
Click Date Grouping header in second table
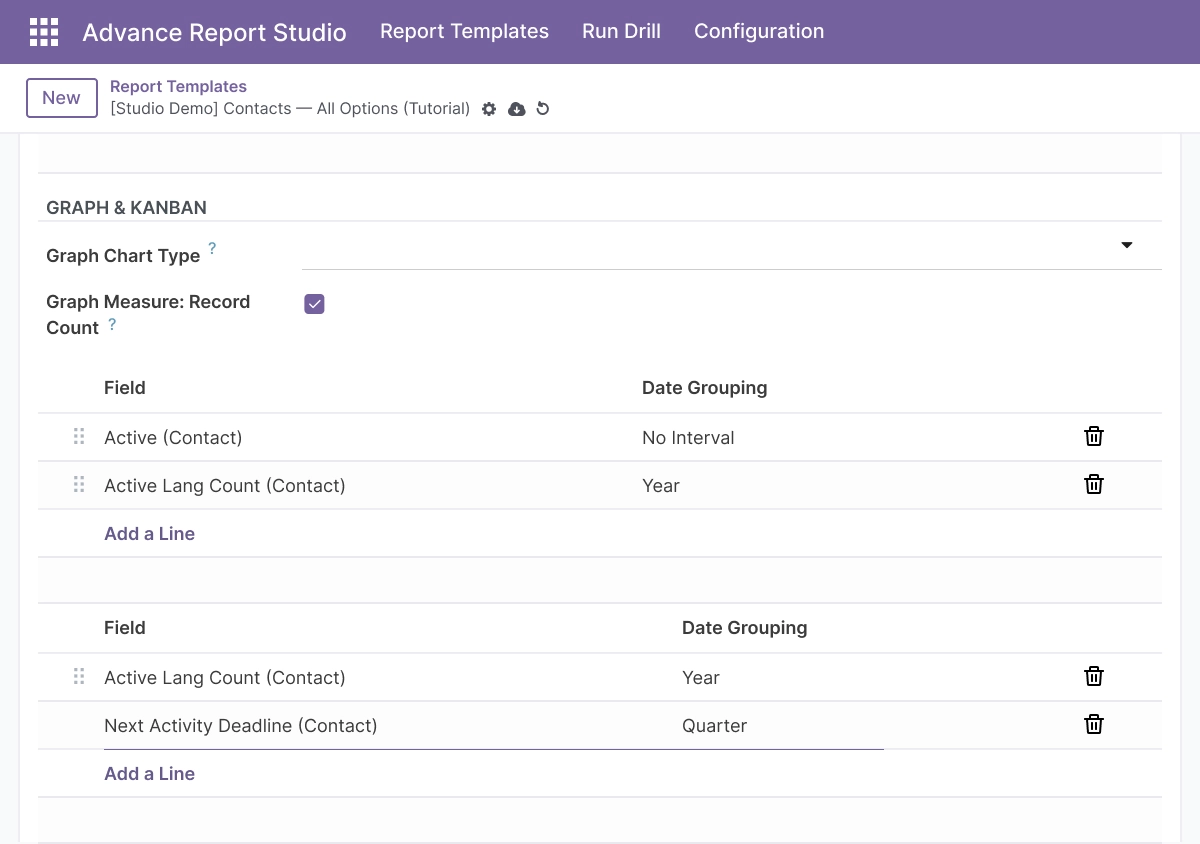(744, 628)
